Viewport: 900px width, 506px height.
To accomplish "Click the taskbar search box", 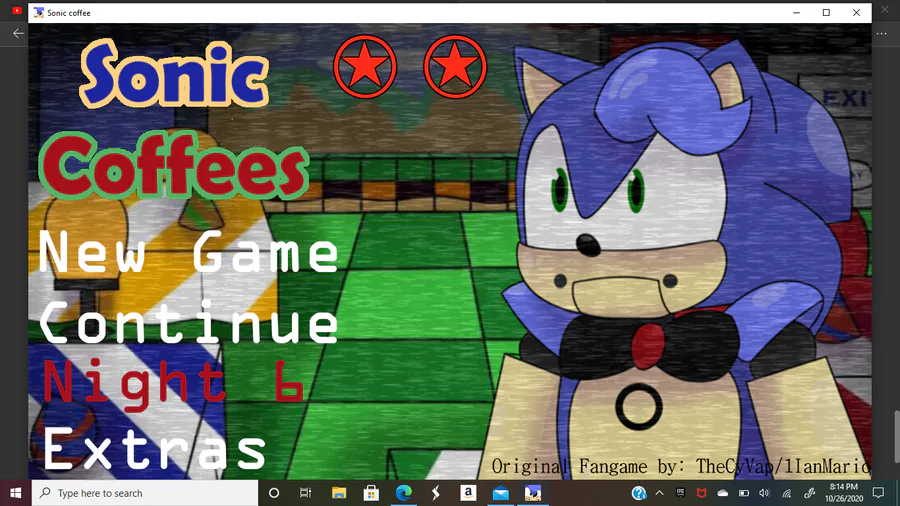I will coord(145,493).
